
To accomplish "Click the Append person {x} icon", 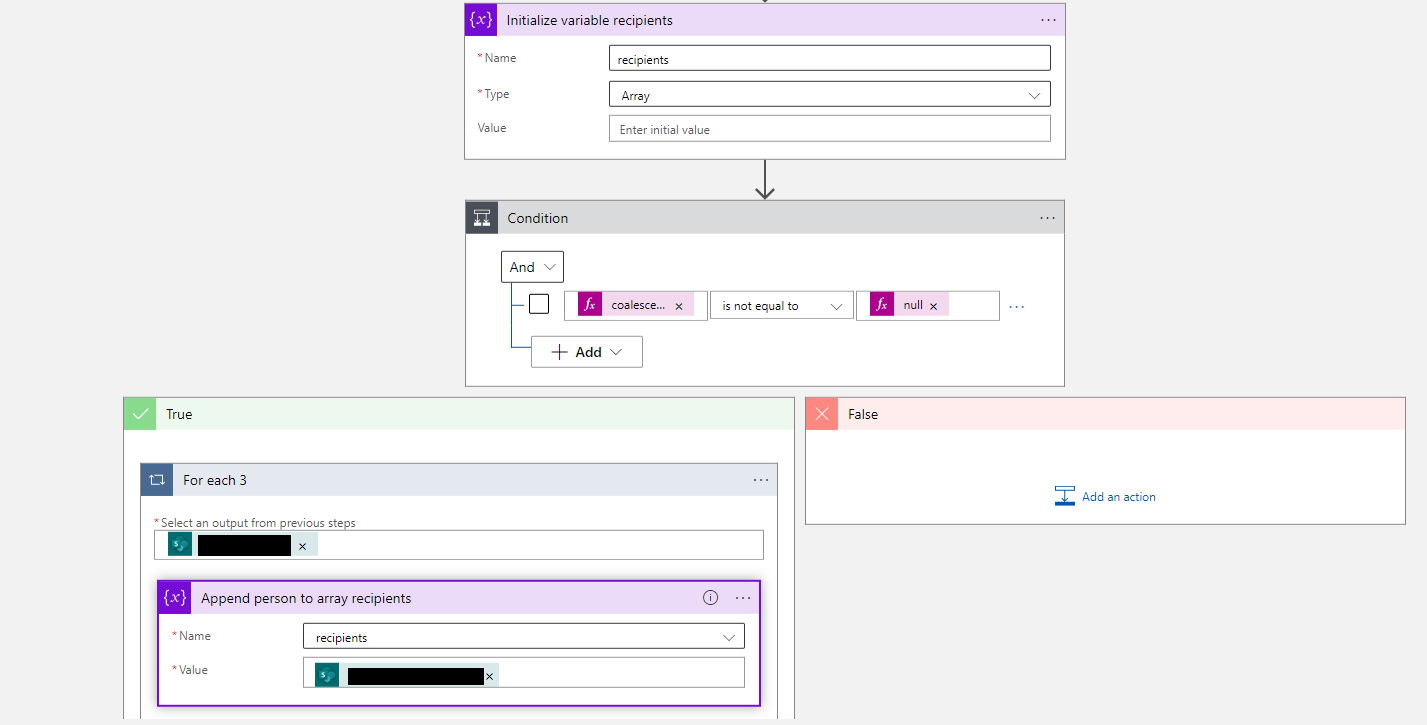I will 175,597.
